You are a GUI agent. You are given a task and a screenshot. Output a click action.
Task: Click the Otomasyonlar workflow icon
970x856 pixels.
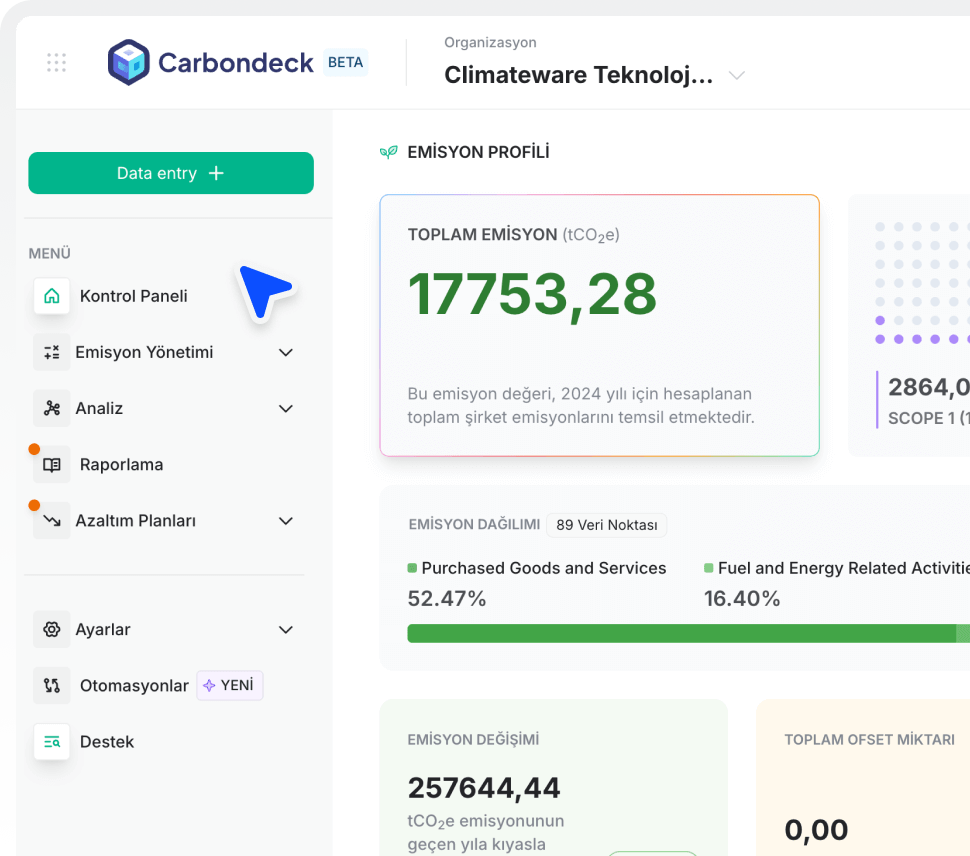click(x=51, y=685)
